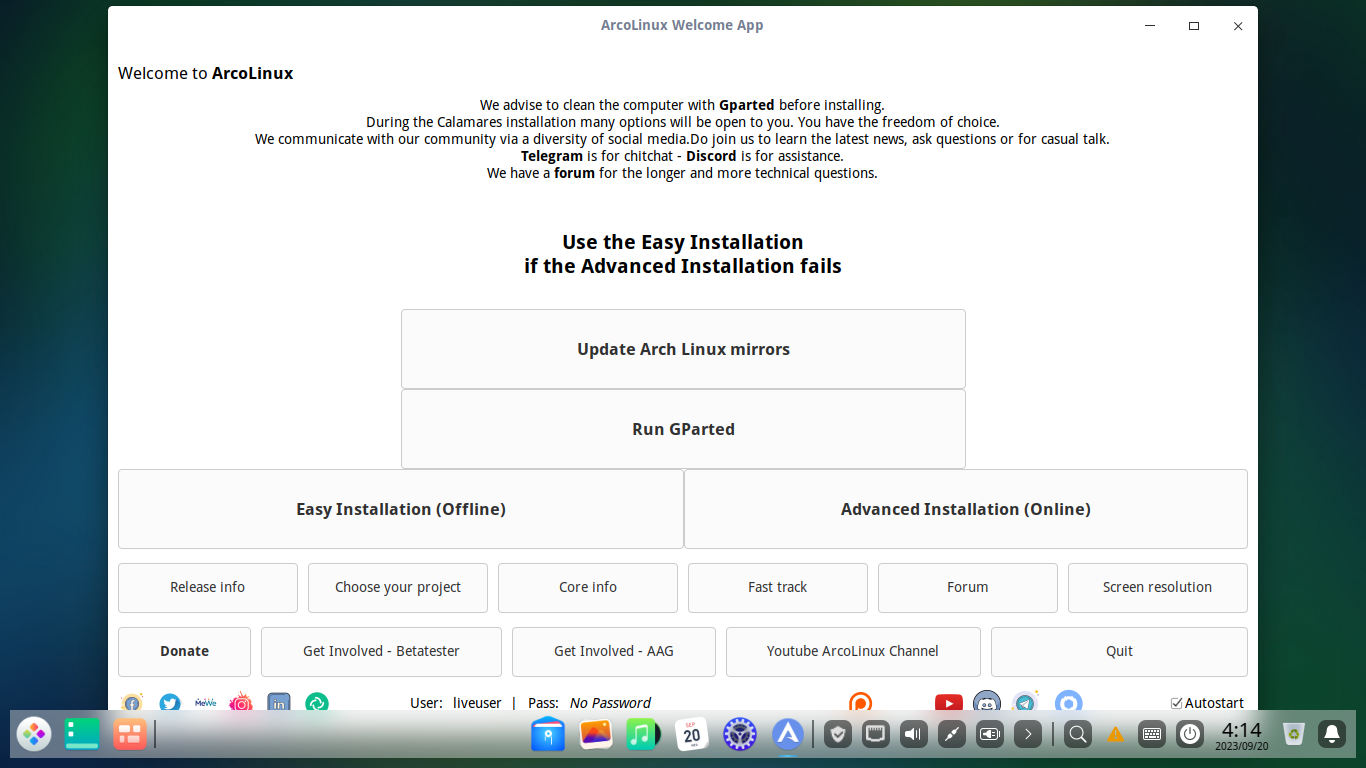Maximize the ArcoLinux Welcome App window
Image resolution: width=1366 pixels, height=768 pixels.
point(1193,26)
